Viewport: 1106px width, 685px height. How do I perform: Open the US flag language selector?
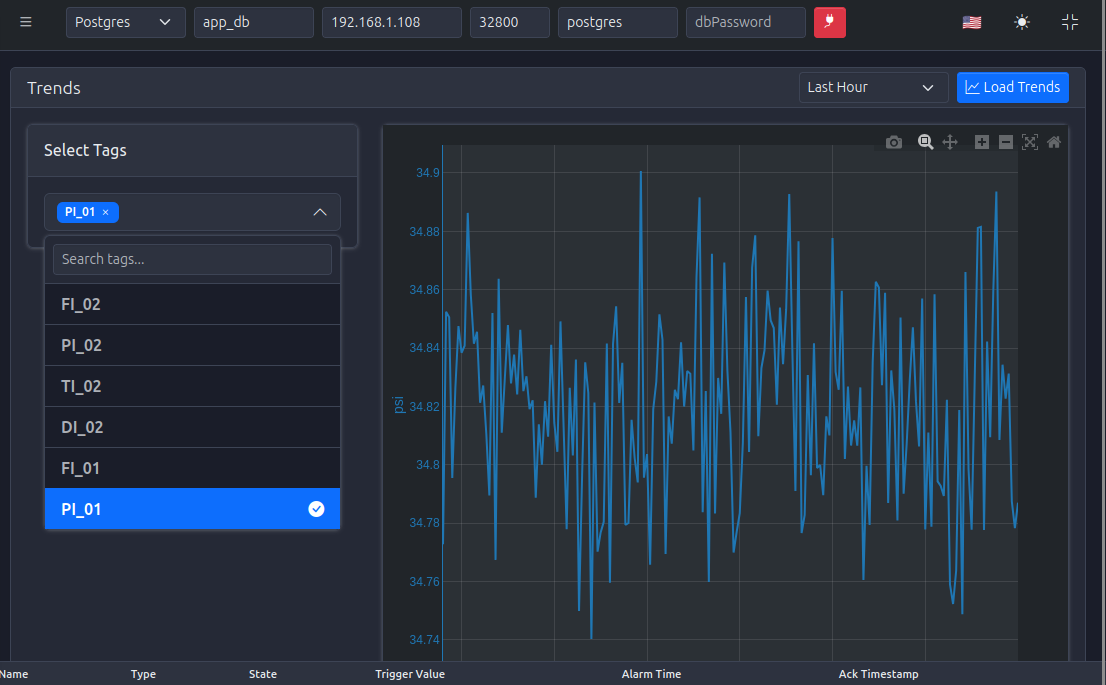point(971,23)
